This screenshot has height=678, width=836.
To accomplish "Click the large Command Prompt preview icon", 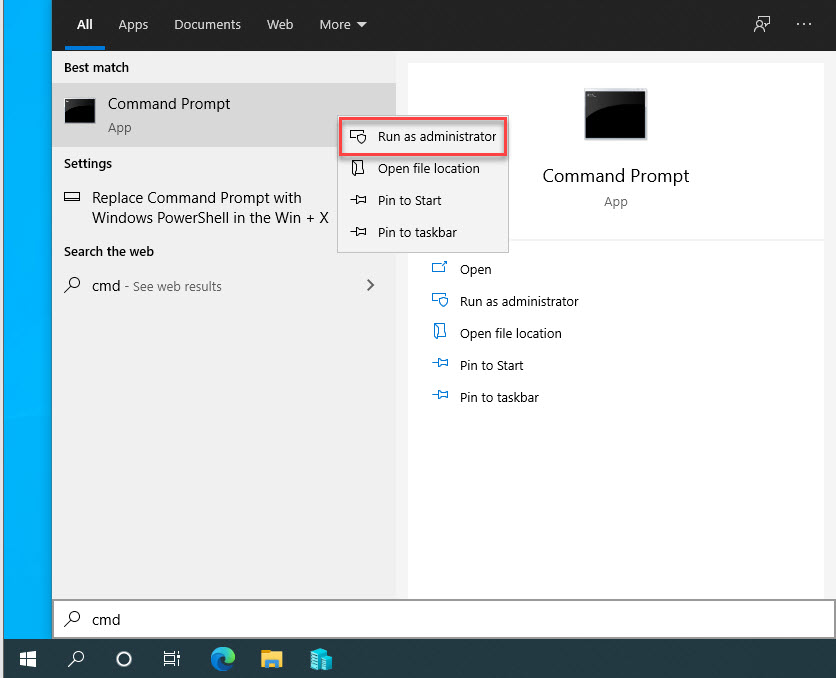I will 615,114.
